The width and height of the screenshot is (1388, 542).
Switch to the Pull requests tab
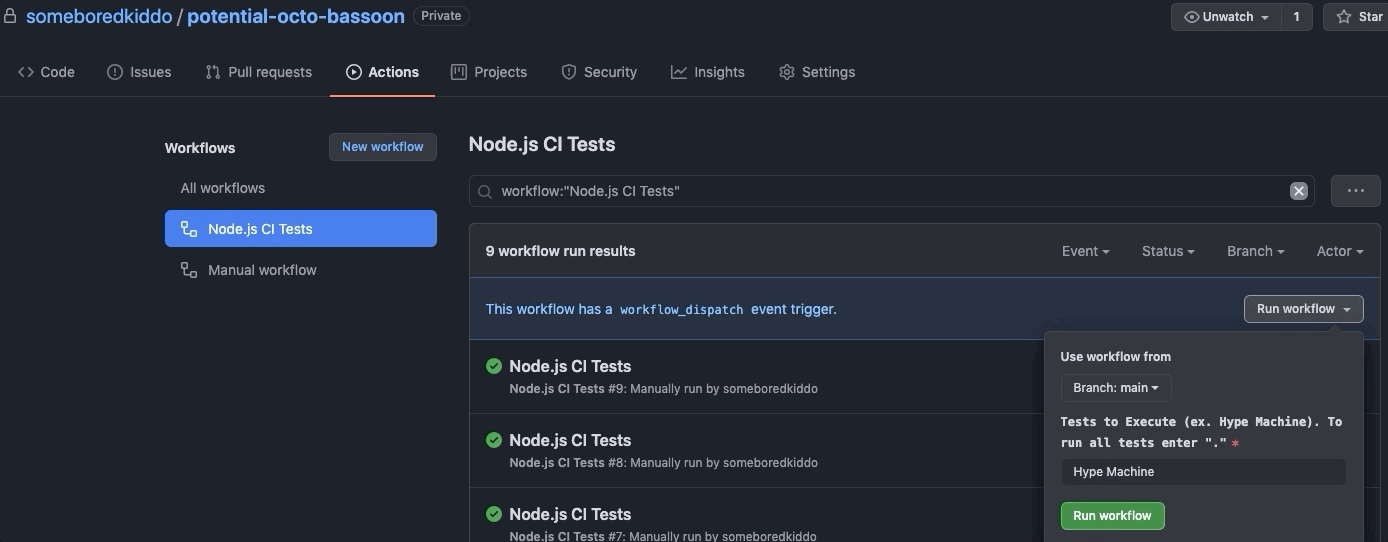(259, 72)
